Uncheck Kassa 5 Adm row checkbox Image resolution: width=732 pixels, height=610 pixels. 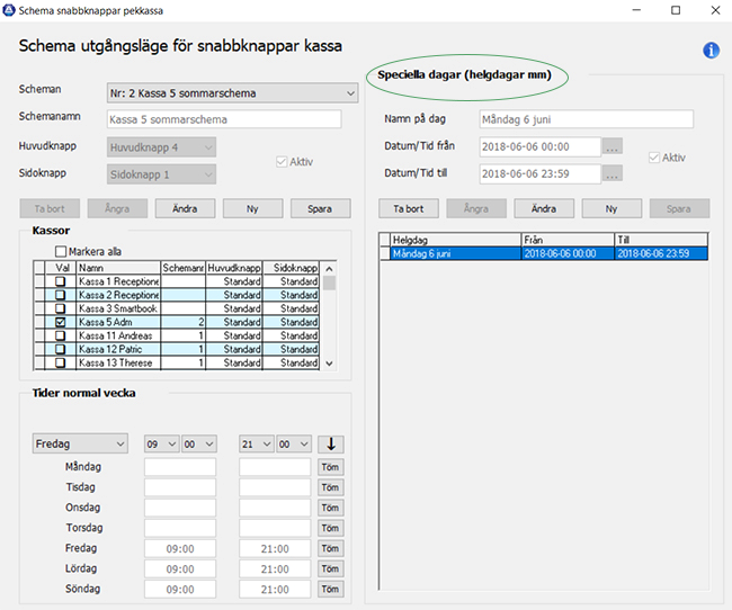(60, 322)
